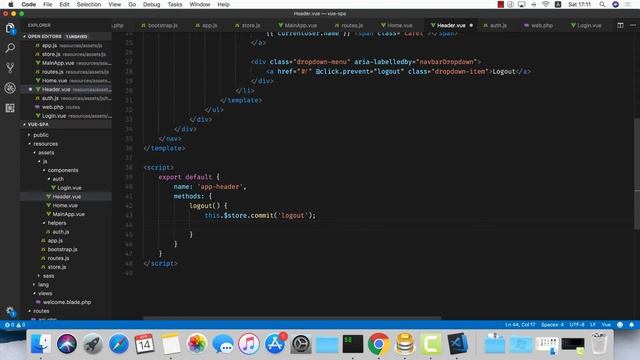This screenshot has height=360, width=640.
Task: Open Launchpad from the Dock
Action: [x=93, y=344]
